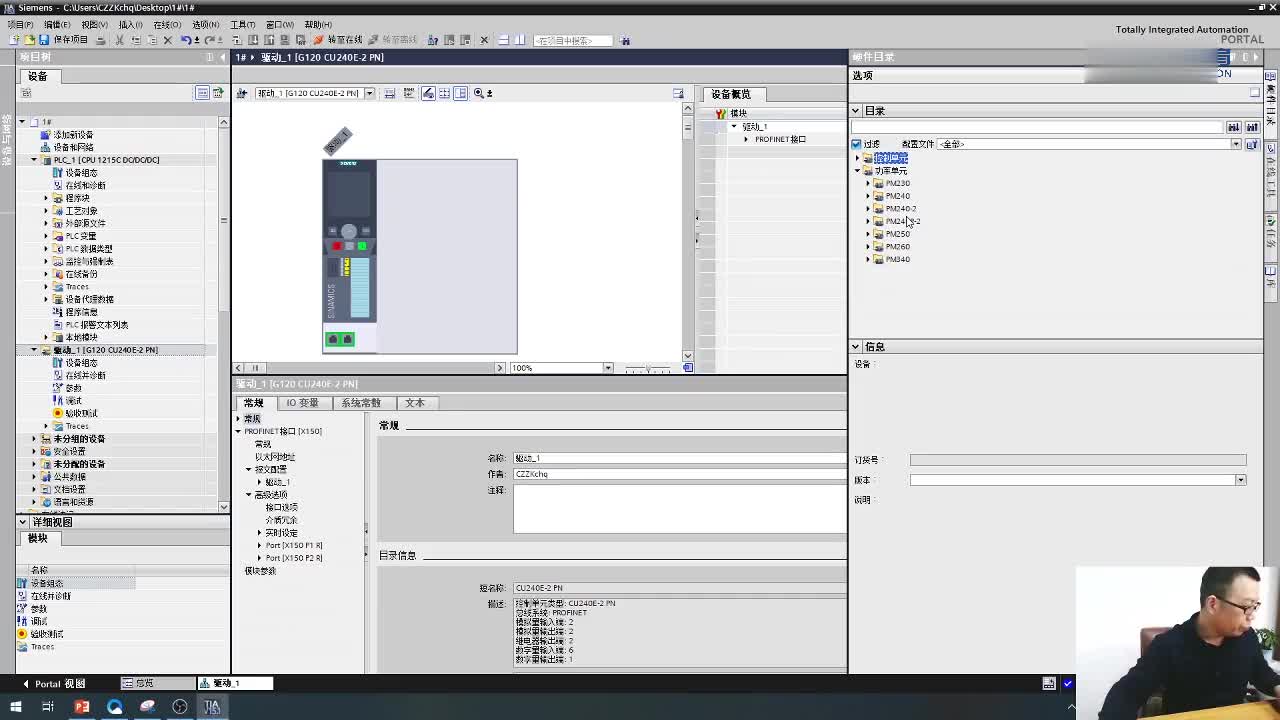Select the PM240 folder in catalog

pos(897,196)
